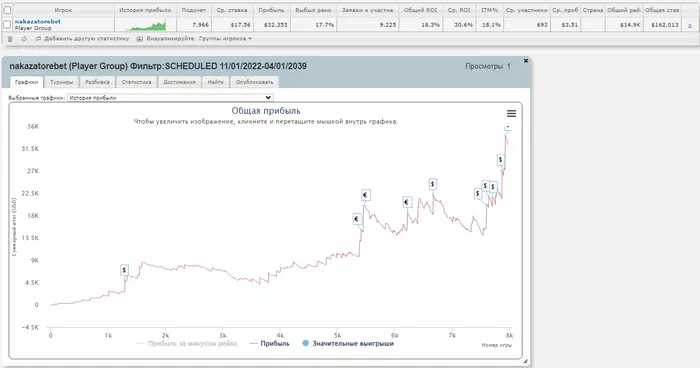Sort by the История прибыли column header
This screenshot has width=700, height=368.
(x=145, y=10)
